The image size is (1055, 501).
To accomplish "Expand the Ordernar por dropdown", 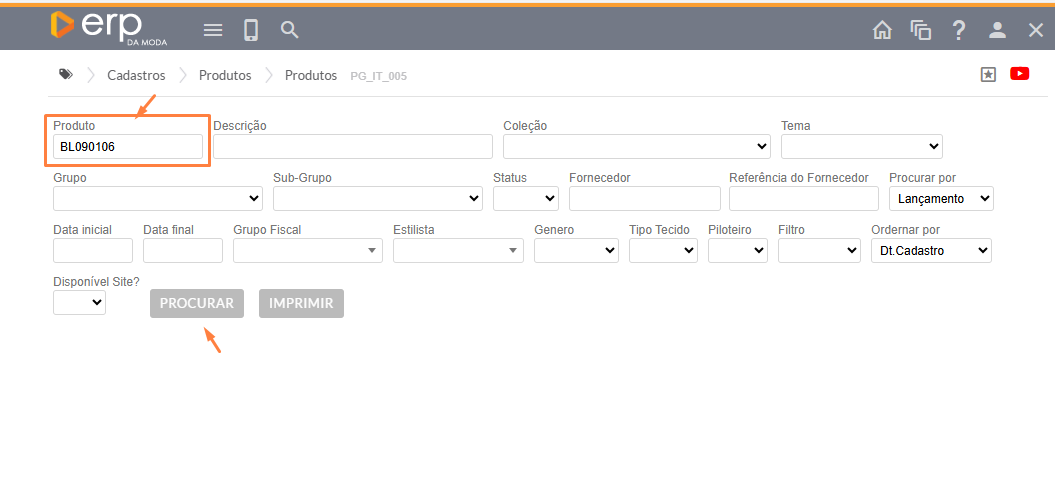I will coord(931,251).
